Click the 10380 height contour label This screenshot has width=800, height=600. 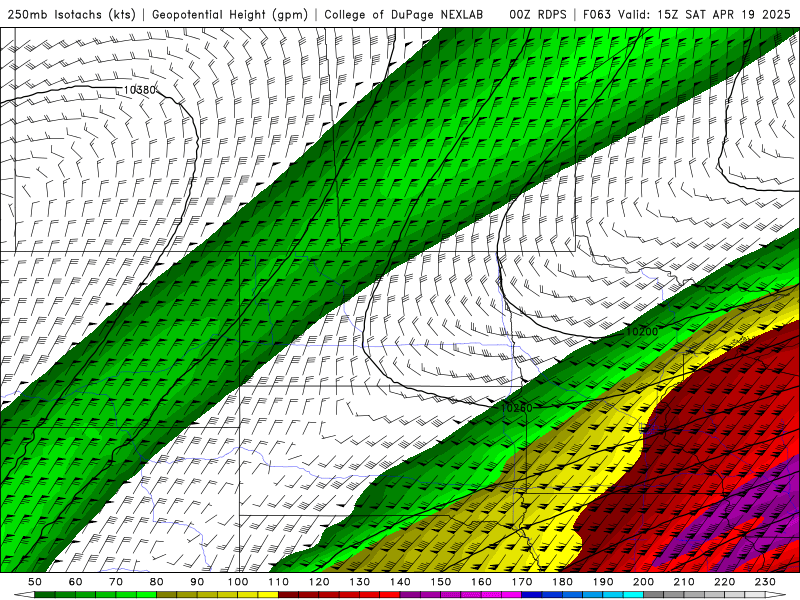click(x=139, y=90)
